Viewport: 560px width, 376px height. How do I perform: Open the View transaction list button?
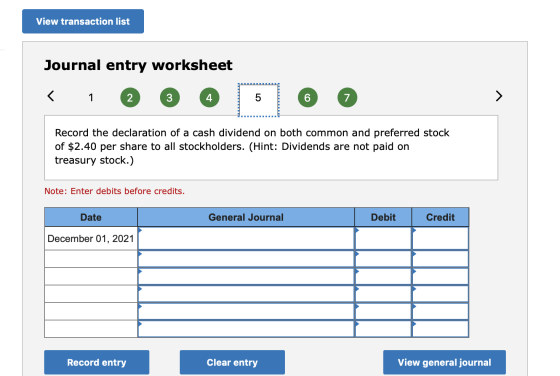[83, 21]
